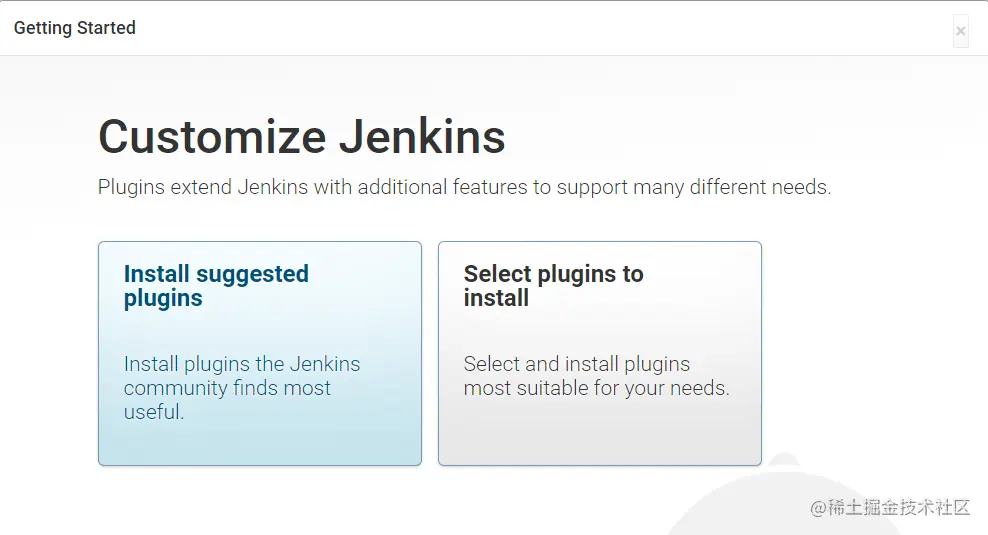Click the Customize Jenkins heading
Screen dimensions: 988x535
coord(301,137)
